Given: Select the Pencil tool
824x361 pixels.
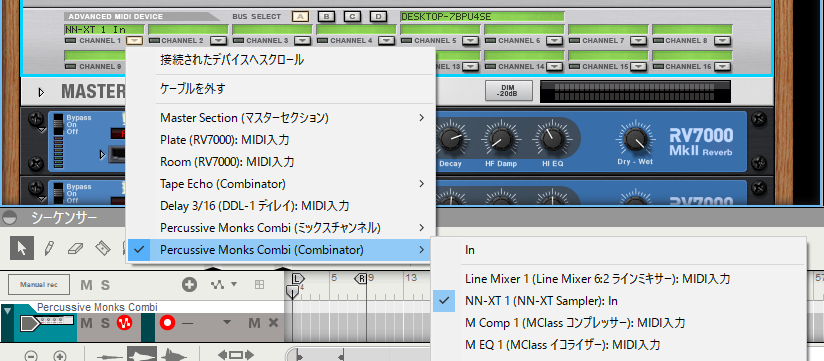Looking at the screenshot, I should (x=49, y=248).
